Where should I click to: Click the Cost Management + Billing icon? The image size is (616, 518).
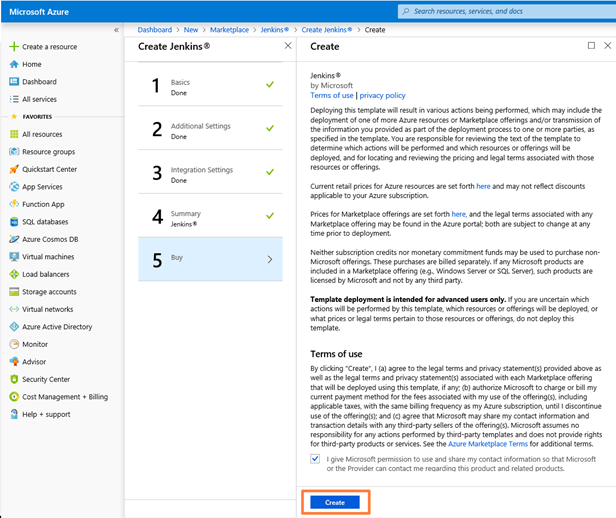pos(14,397)
